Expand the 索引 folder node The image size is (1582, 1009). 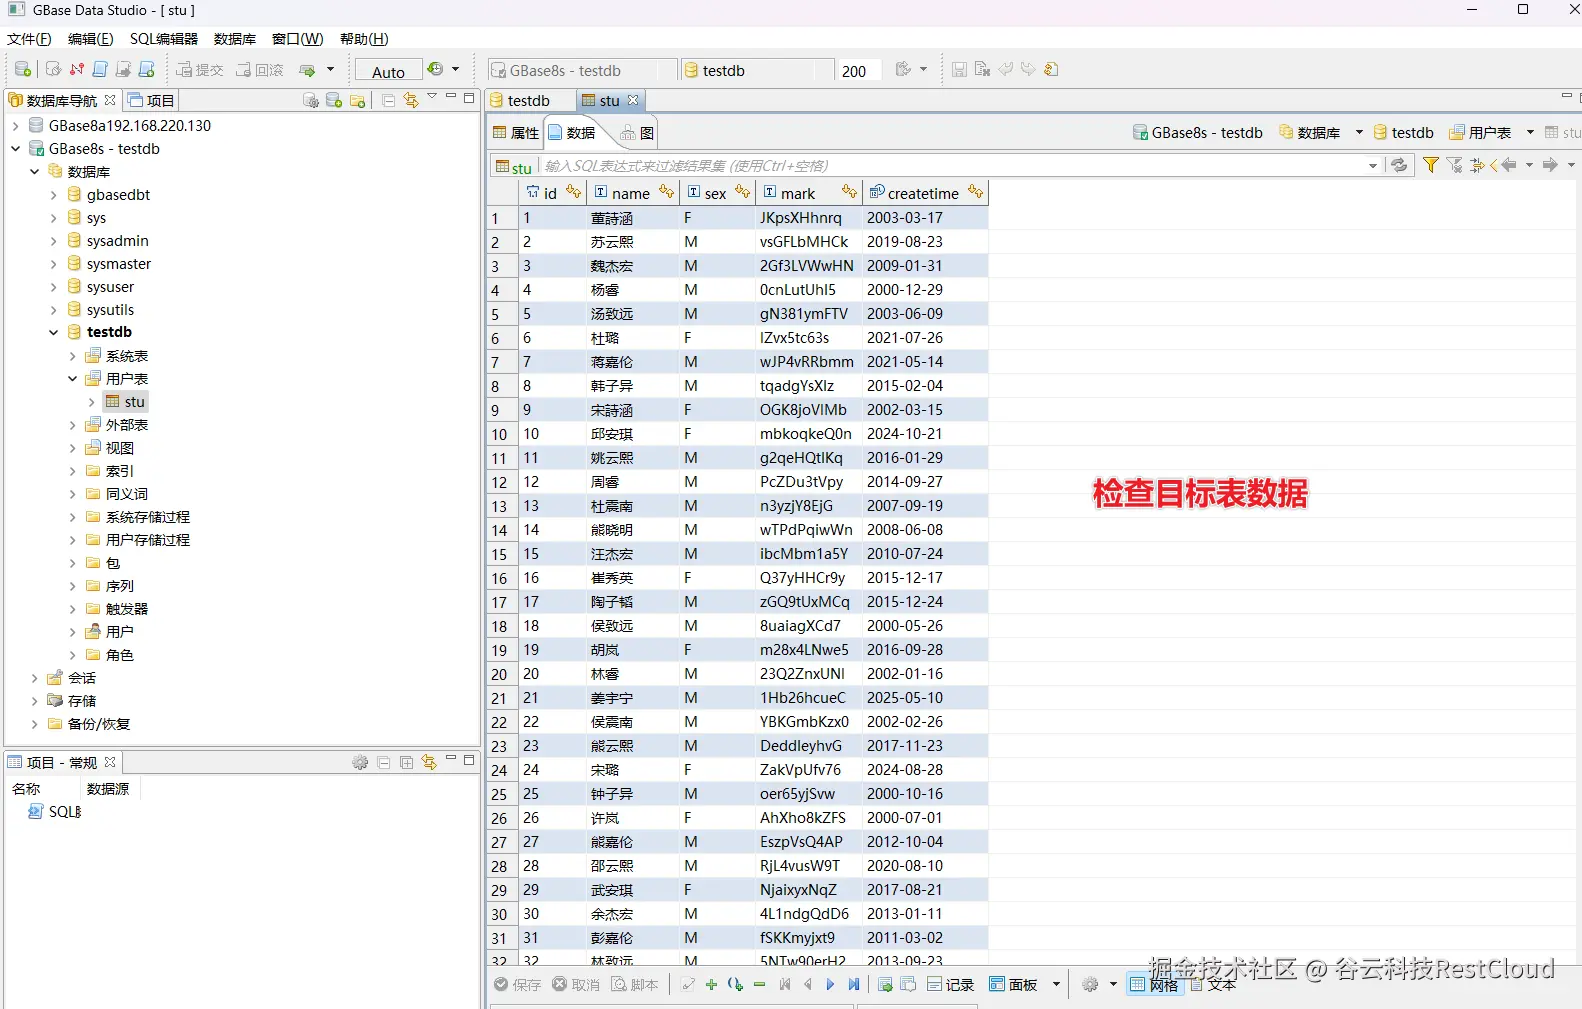[72, 471]
